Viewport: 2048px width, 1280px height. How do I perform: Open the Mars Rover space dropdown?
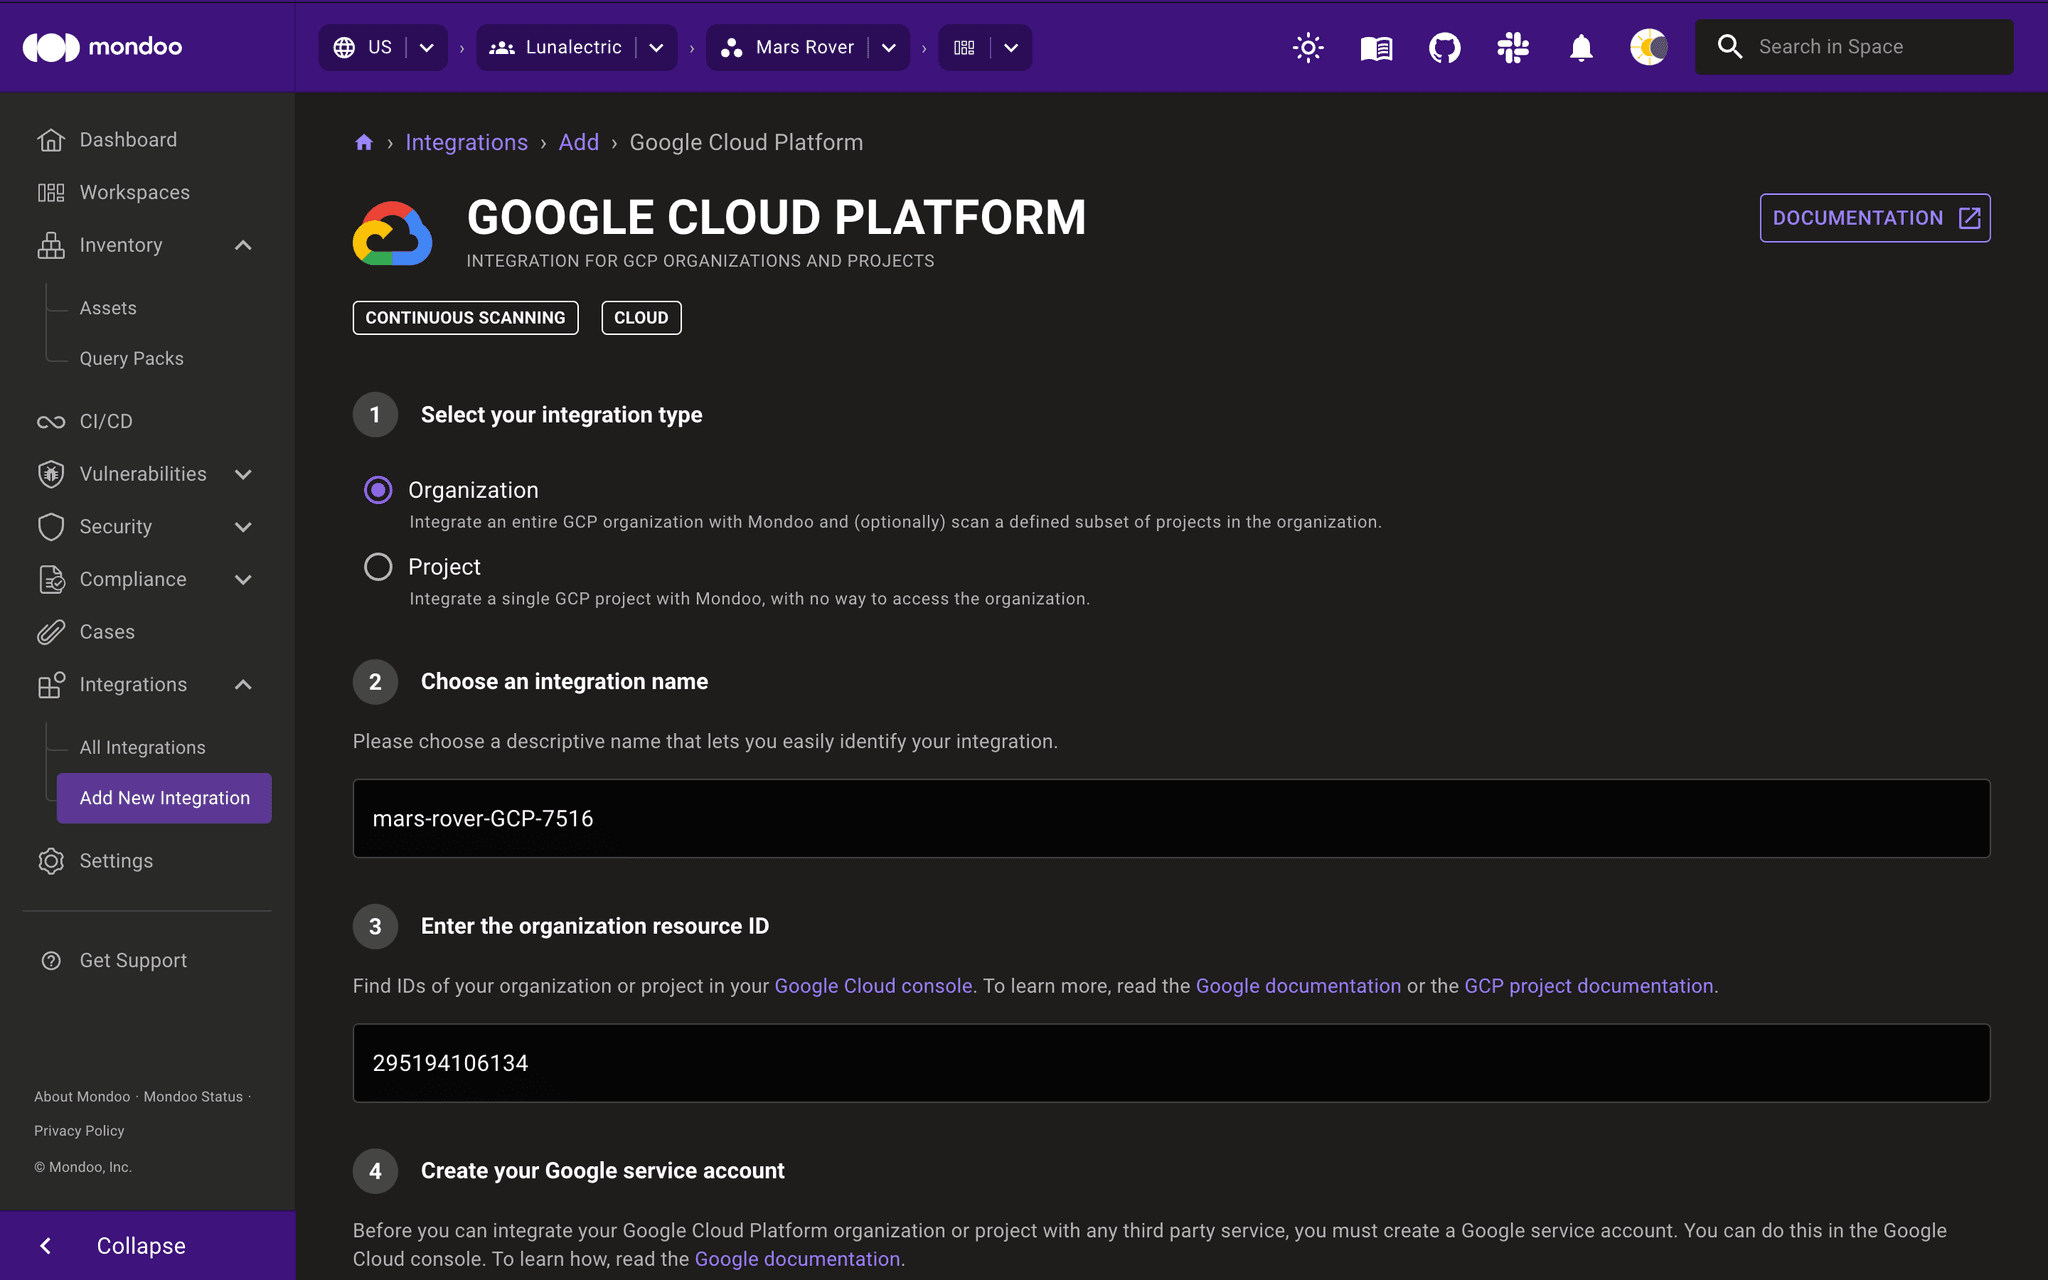[x=889, y=47]
